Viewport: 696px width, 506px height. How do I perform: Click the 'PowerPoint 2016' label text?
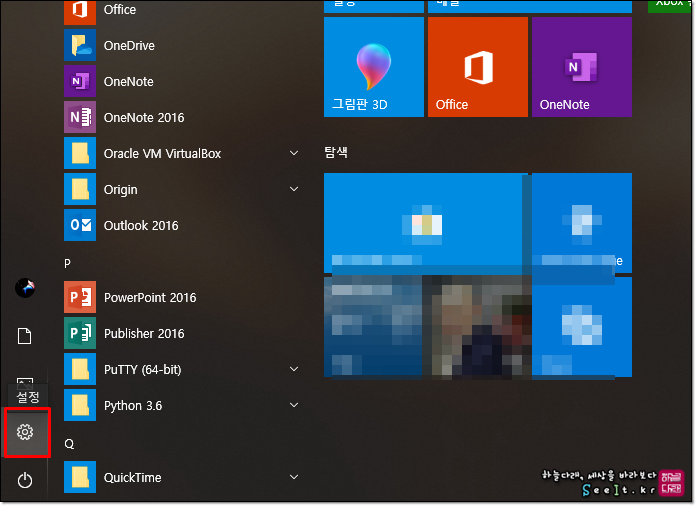150,297
